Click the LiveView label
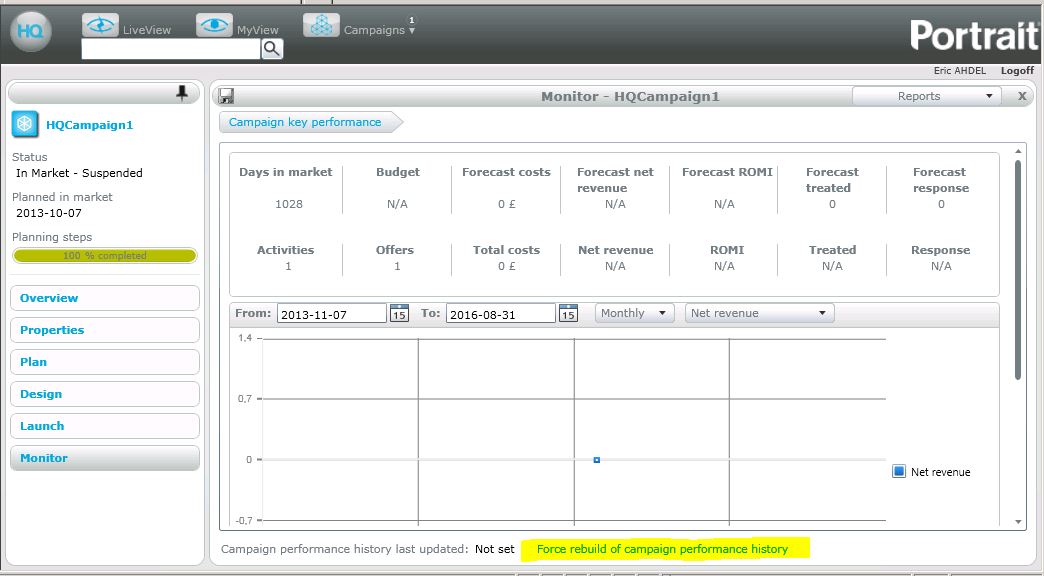Viewport: 1044px width, 576px height. (146, 30)
